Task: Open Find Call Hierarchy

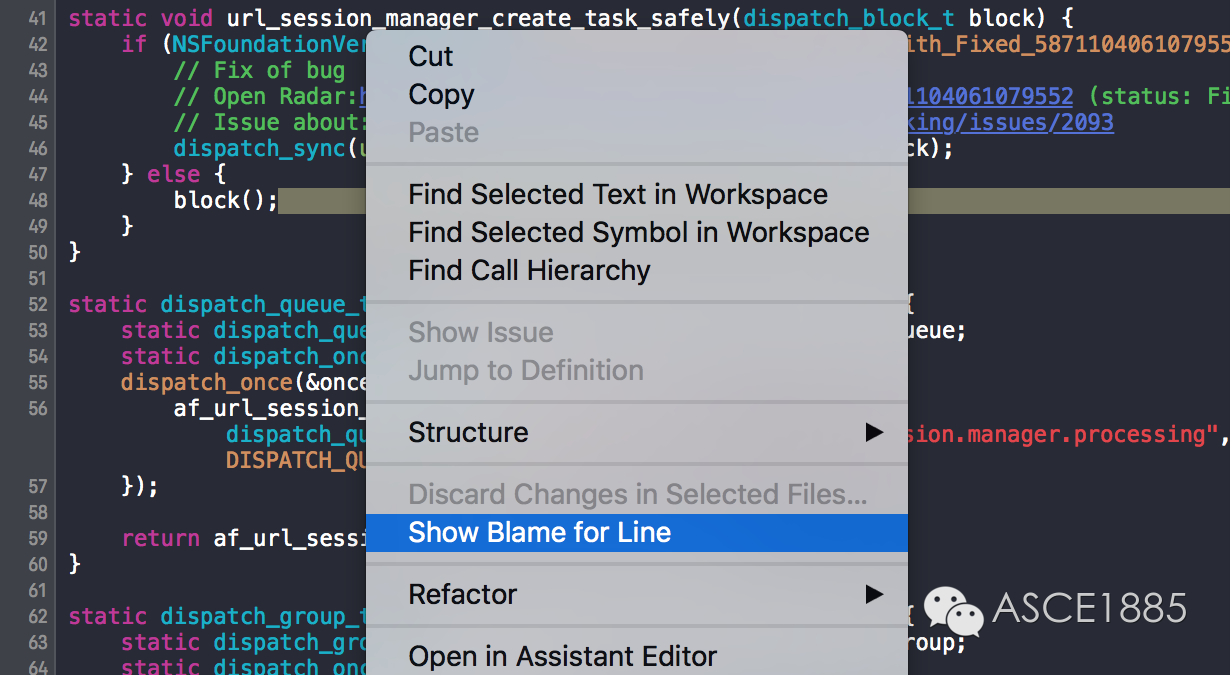Action: coord(529,271)
